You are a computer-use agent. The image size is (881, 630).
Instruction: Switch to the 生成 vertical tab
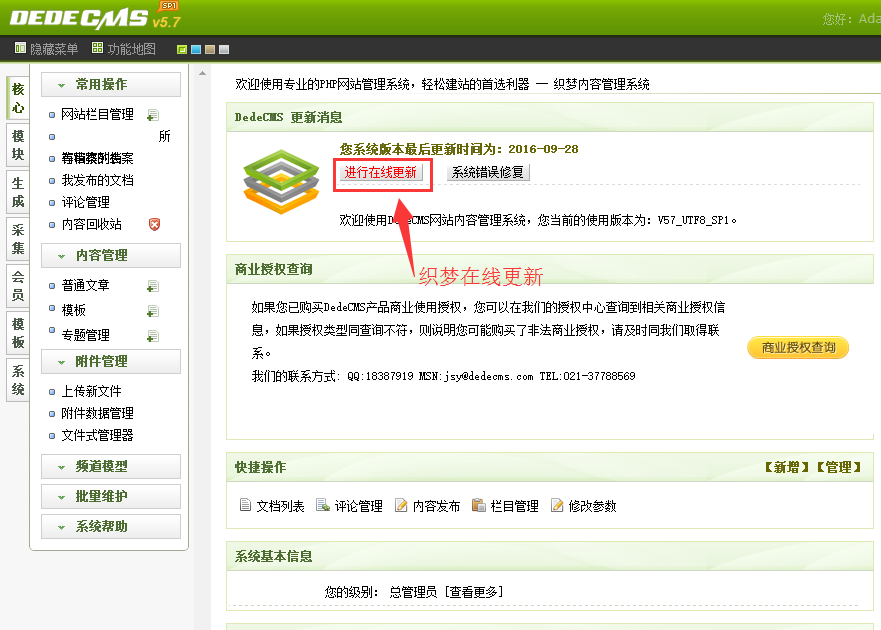pos(18,193)
